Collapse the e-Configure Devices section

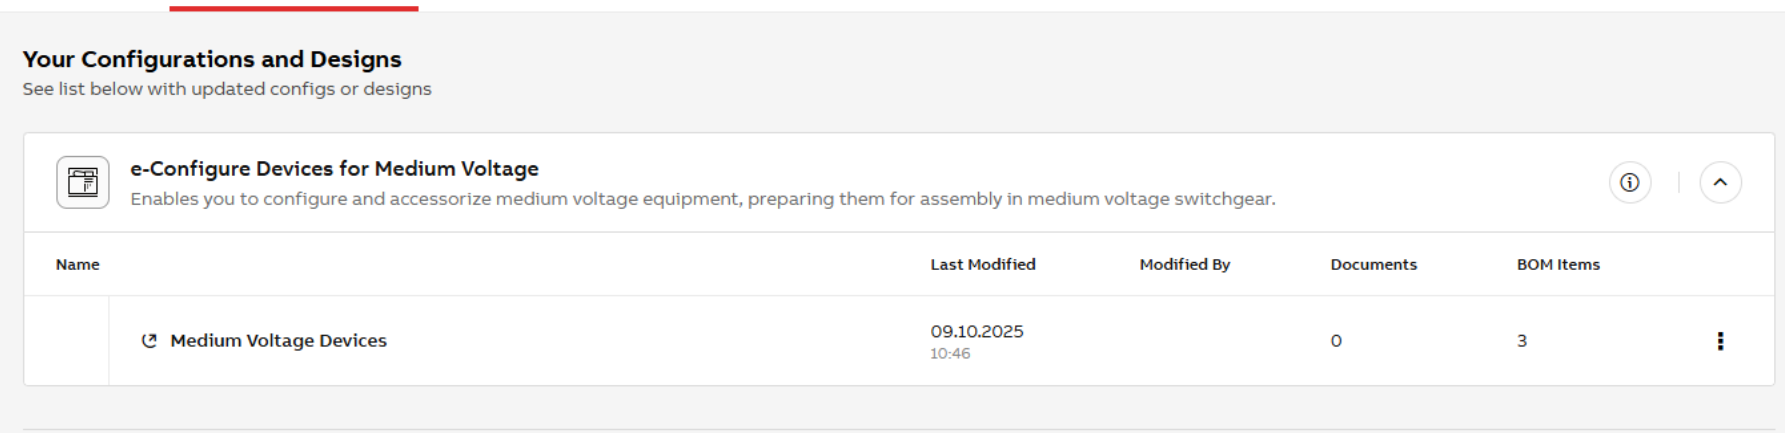coord(1720,182)
